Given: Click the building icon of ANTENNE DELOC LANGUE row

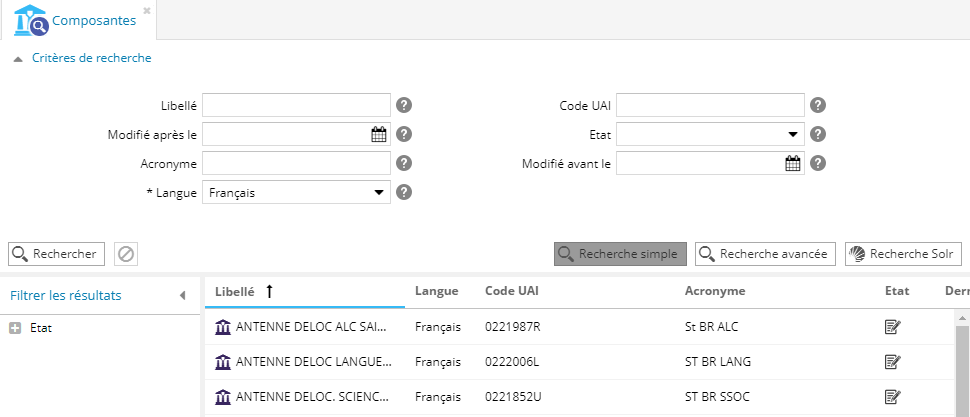Looking at the screenshot, I should click(222, 362).
